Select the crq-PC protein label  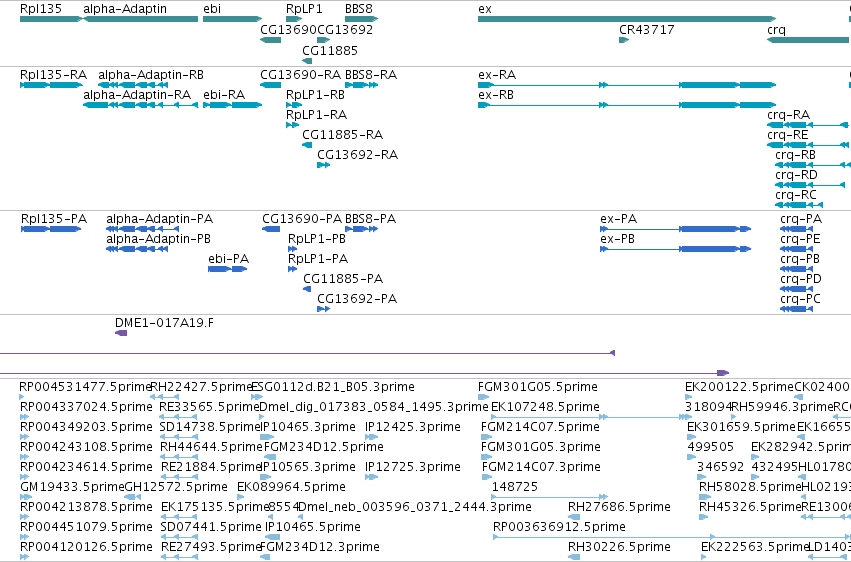coord(800,299)
